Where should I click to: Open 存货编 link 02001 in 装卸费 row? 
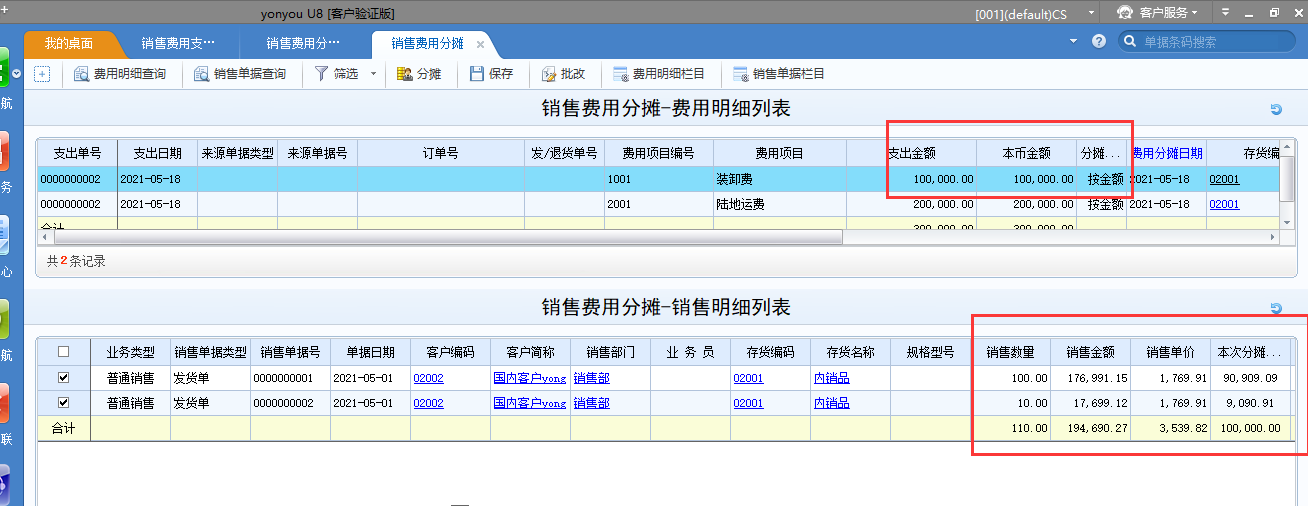pyautogui.click(x=1224, y=179)
